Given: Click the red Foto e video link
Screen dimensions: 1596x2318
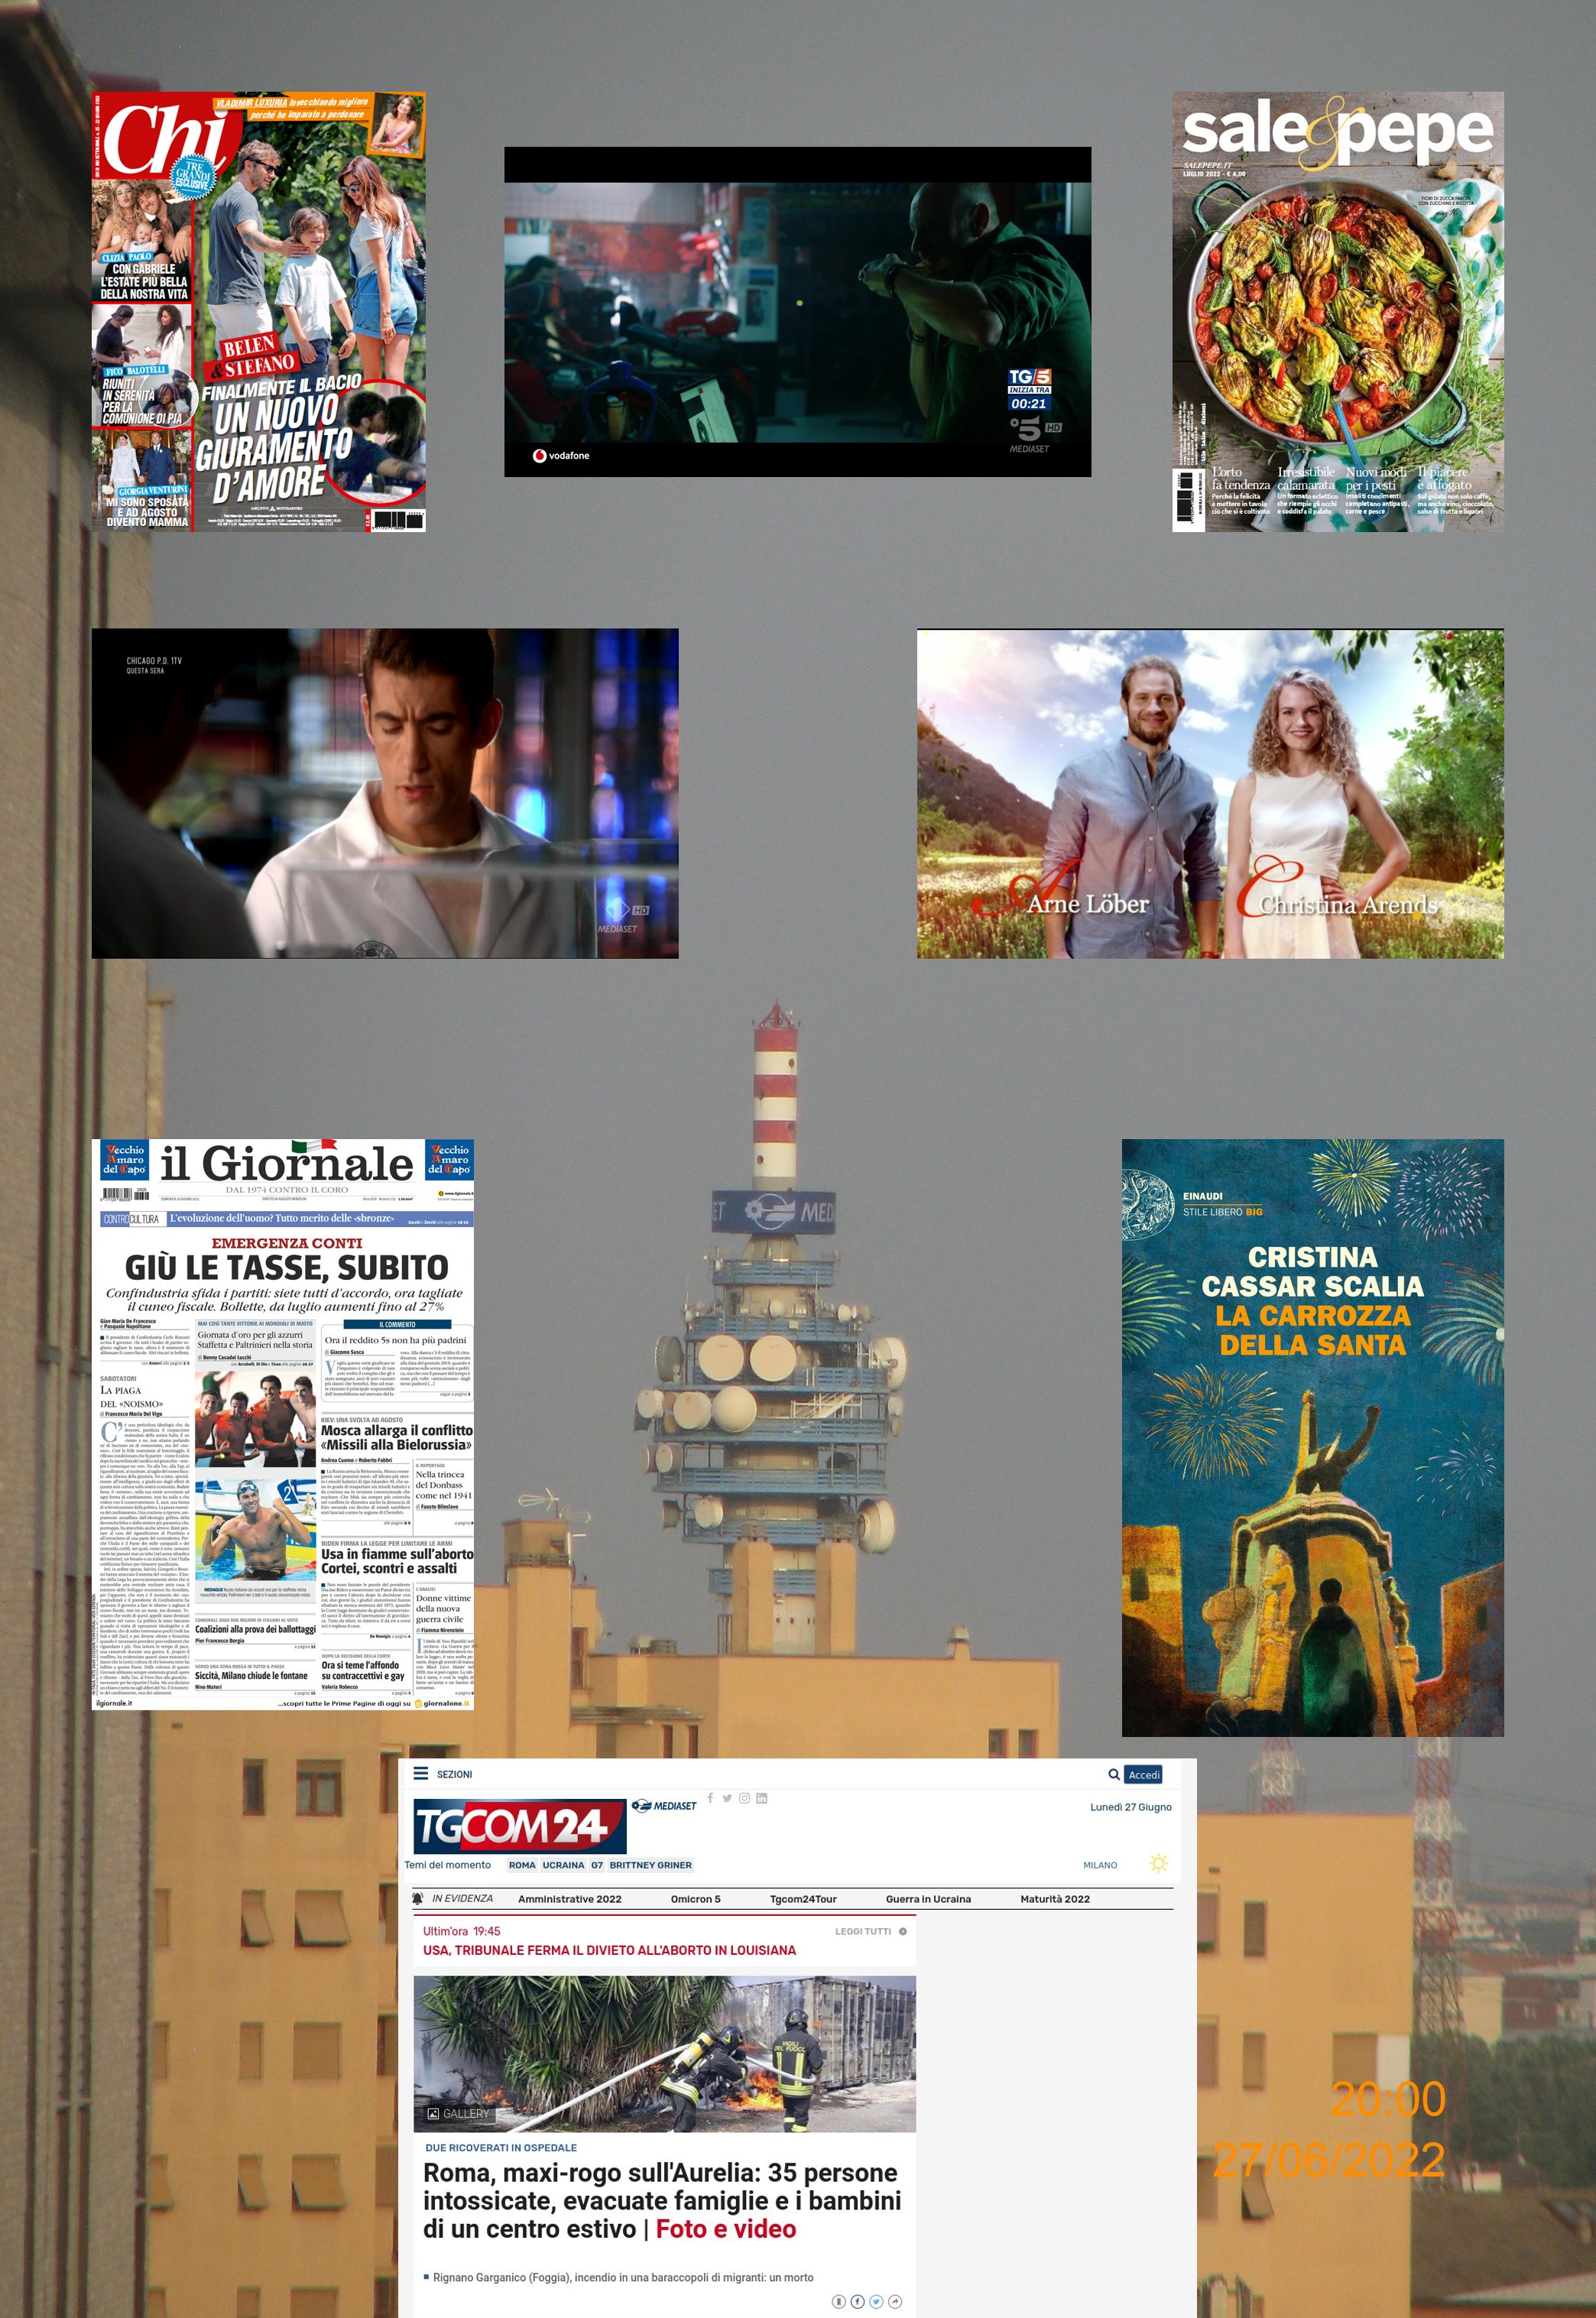Looking at the screenshot, I should click(726, 2229).
